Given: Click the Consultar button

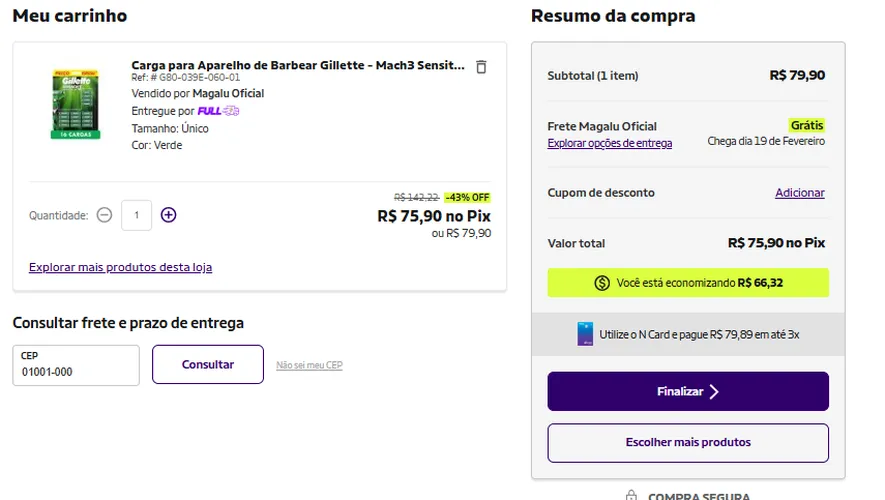Looking at the screenshot, I should coord(208,365).
